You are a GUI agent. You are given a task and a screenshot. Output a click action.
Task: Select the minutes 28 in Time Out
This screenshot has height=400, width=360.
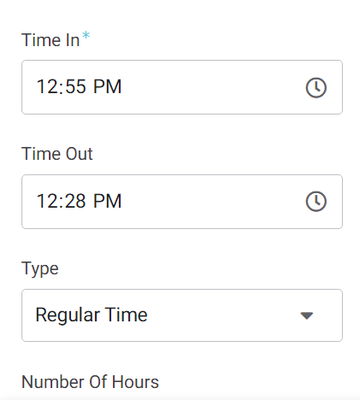(75, 201)
